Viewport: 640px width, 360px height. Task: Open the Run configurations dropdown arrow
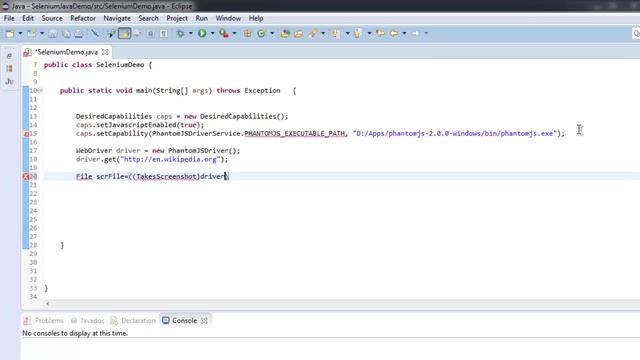(212, 33)
